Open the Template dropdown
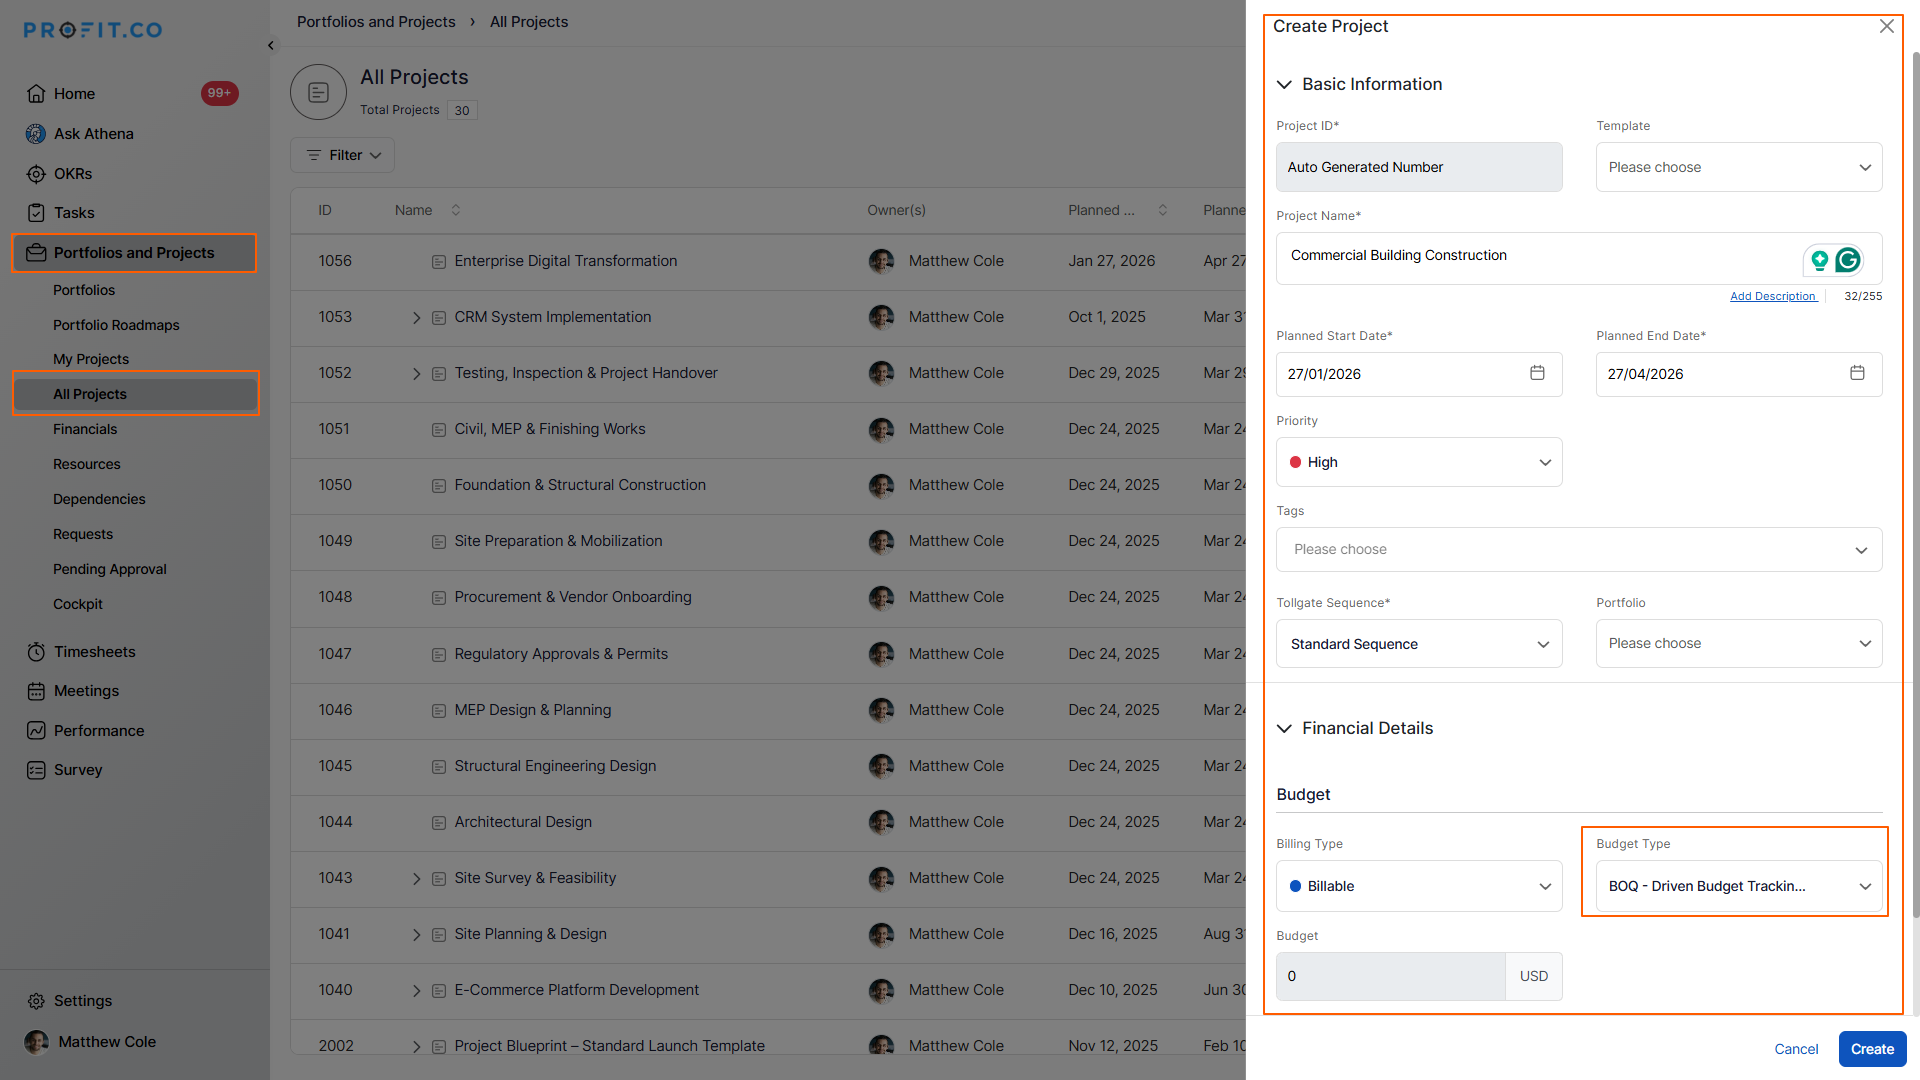Screen dimensions: 1920x1080 1738,167
